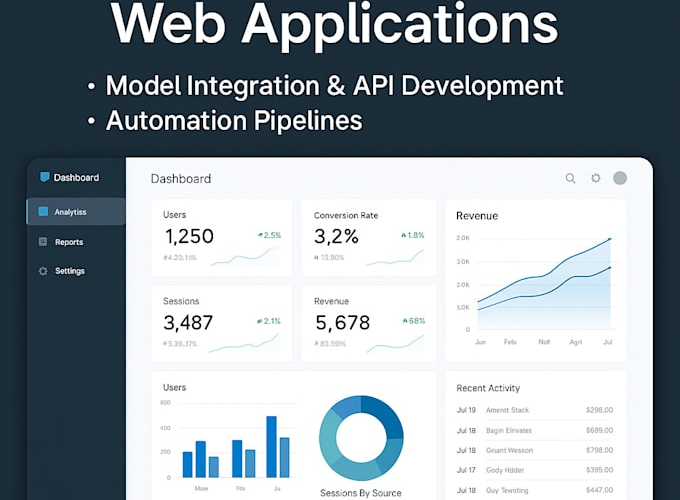
Task: Click the Dashboard logo icon in sidebar
Action: [x=44, y=177]
